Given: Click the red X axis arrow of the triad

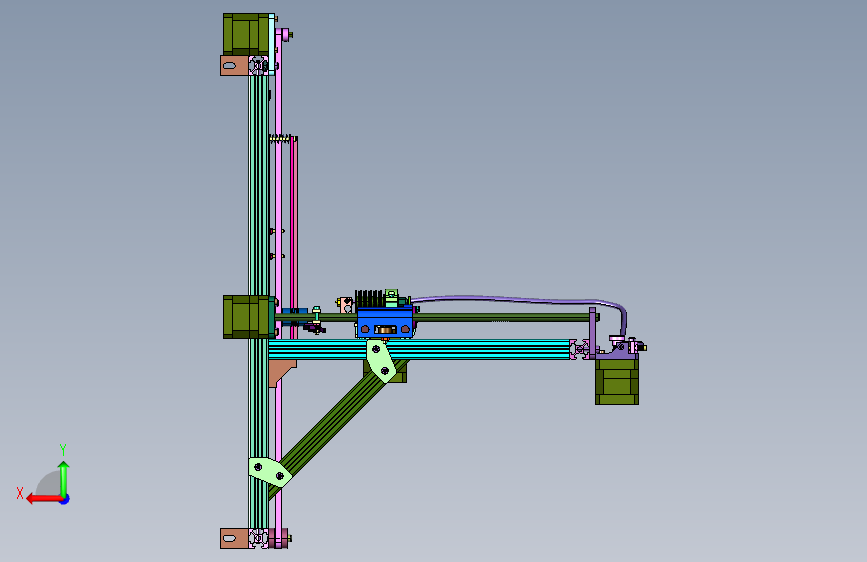Looking at the screenshot, I should point(44,499).
